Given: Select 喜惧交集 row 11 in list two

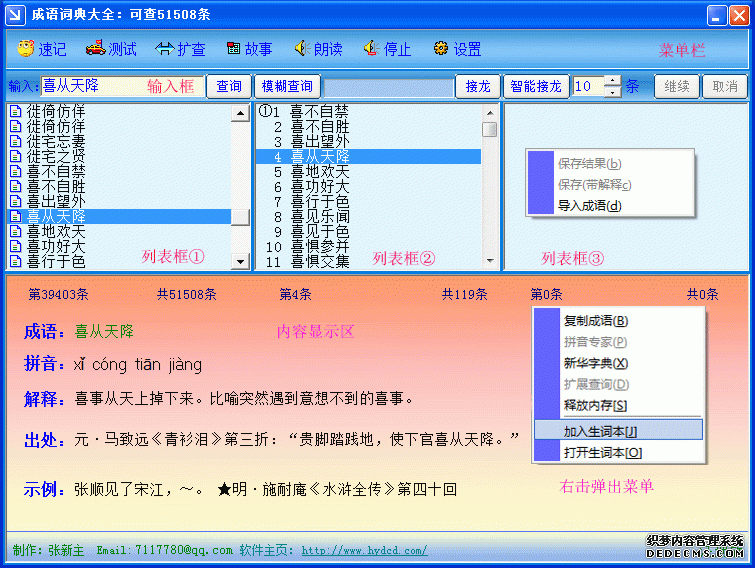Looking at the screenshot, I should 368,261.
